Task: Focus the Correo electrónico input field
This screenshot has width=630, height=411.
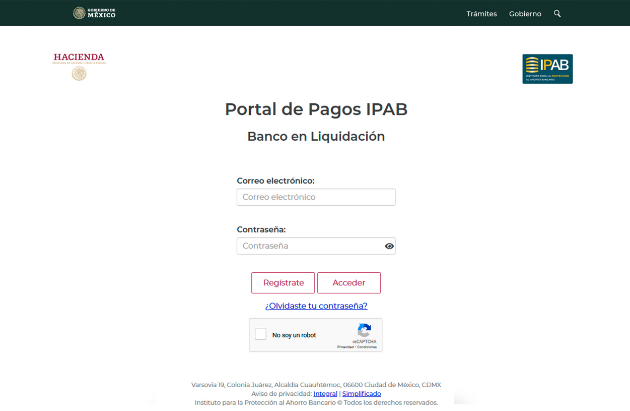Action: point(316,197)
